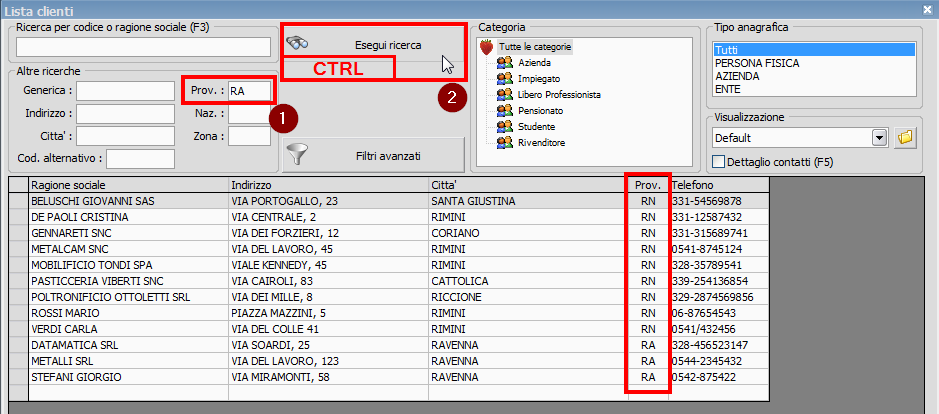This screenshot has width=939, height=414.
Task: Click the Tutte le categorie root icon
Action: coord(488,47)
